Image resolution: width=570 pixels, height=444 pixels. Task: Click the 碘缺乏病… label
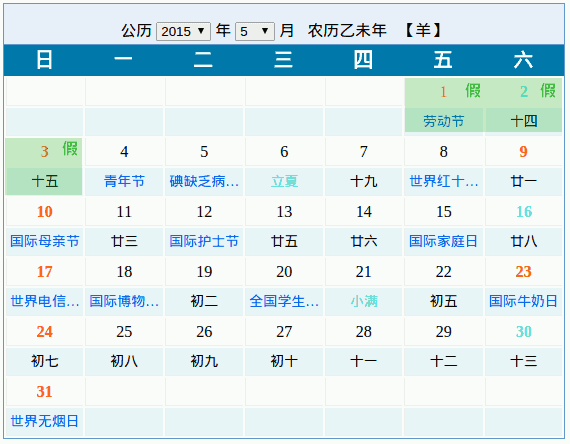coord(204,181)
